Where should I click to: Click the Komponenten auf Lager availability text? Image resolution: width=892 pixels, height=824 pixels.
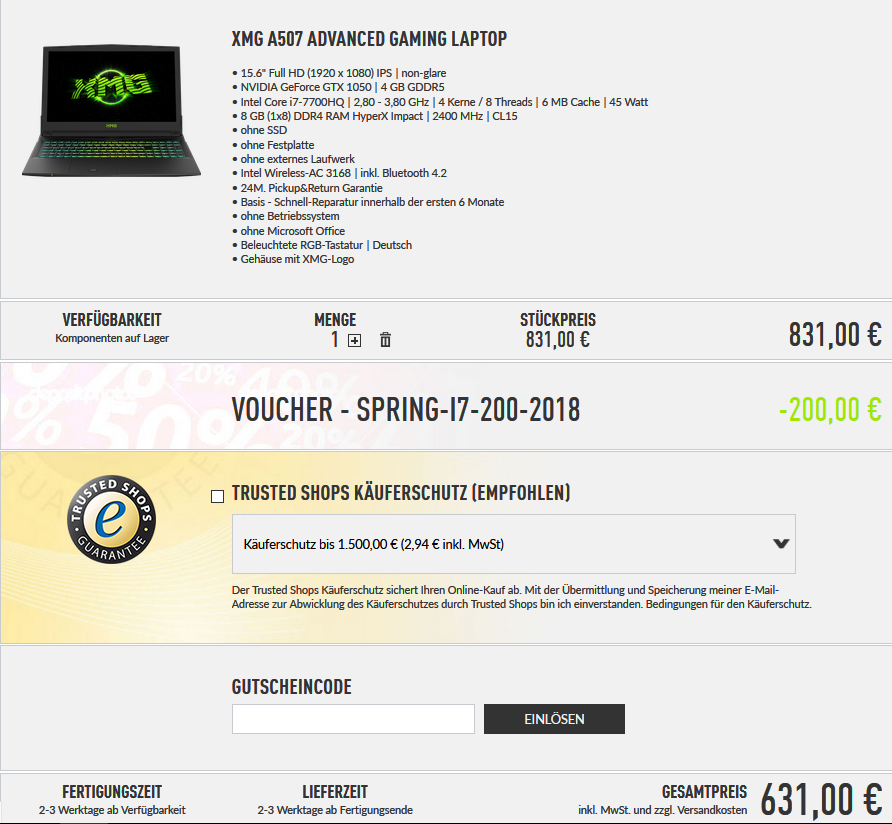112,338
